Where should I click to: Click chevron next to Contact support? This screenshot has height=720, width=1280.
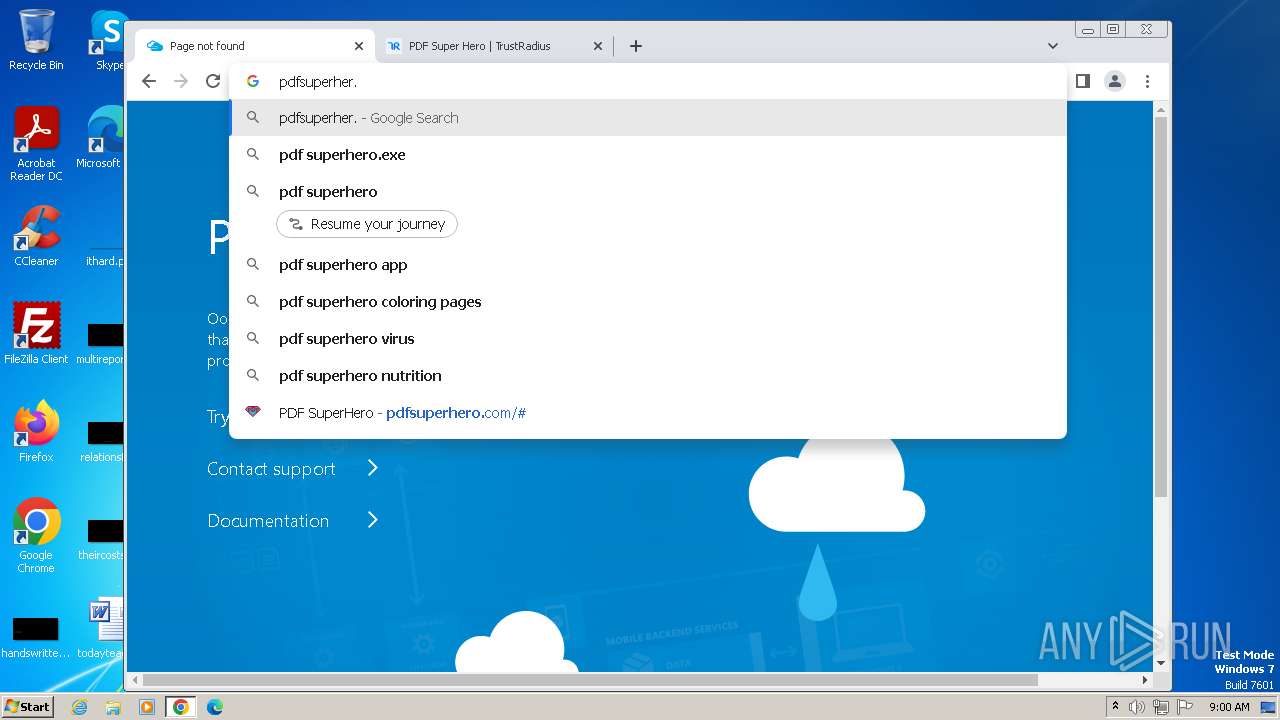pyautogui.click(x=372, y=468)
